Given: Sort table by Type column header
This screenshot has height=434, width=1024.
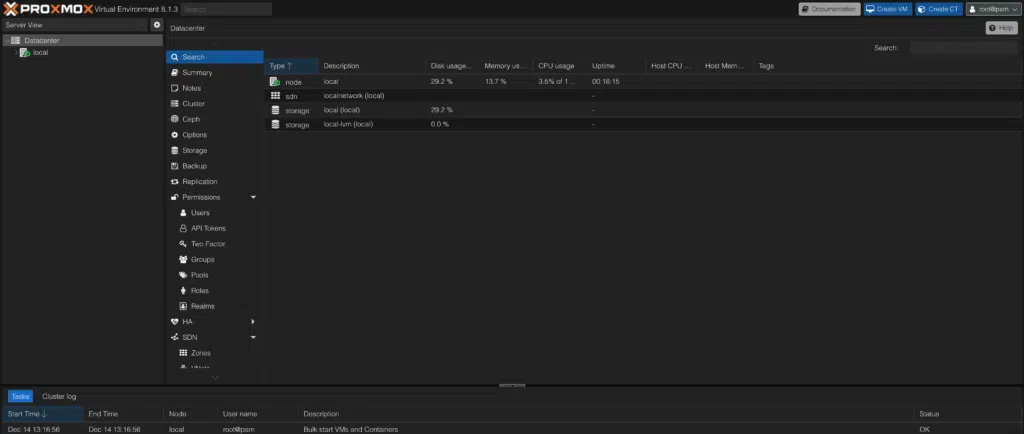Looking at the screenshot, I should point(291,66).
